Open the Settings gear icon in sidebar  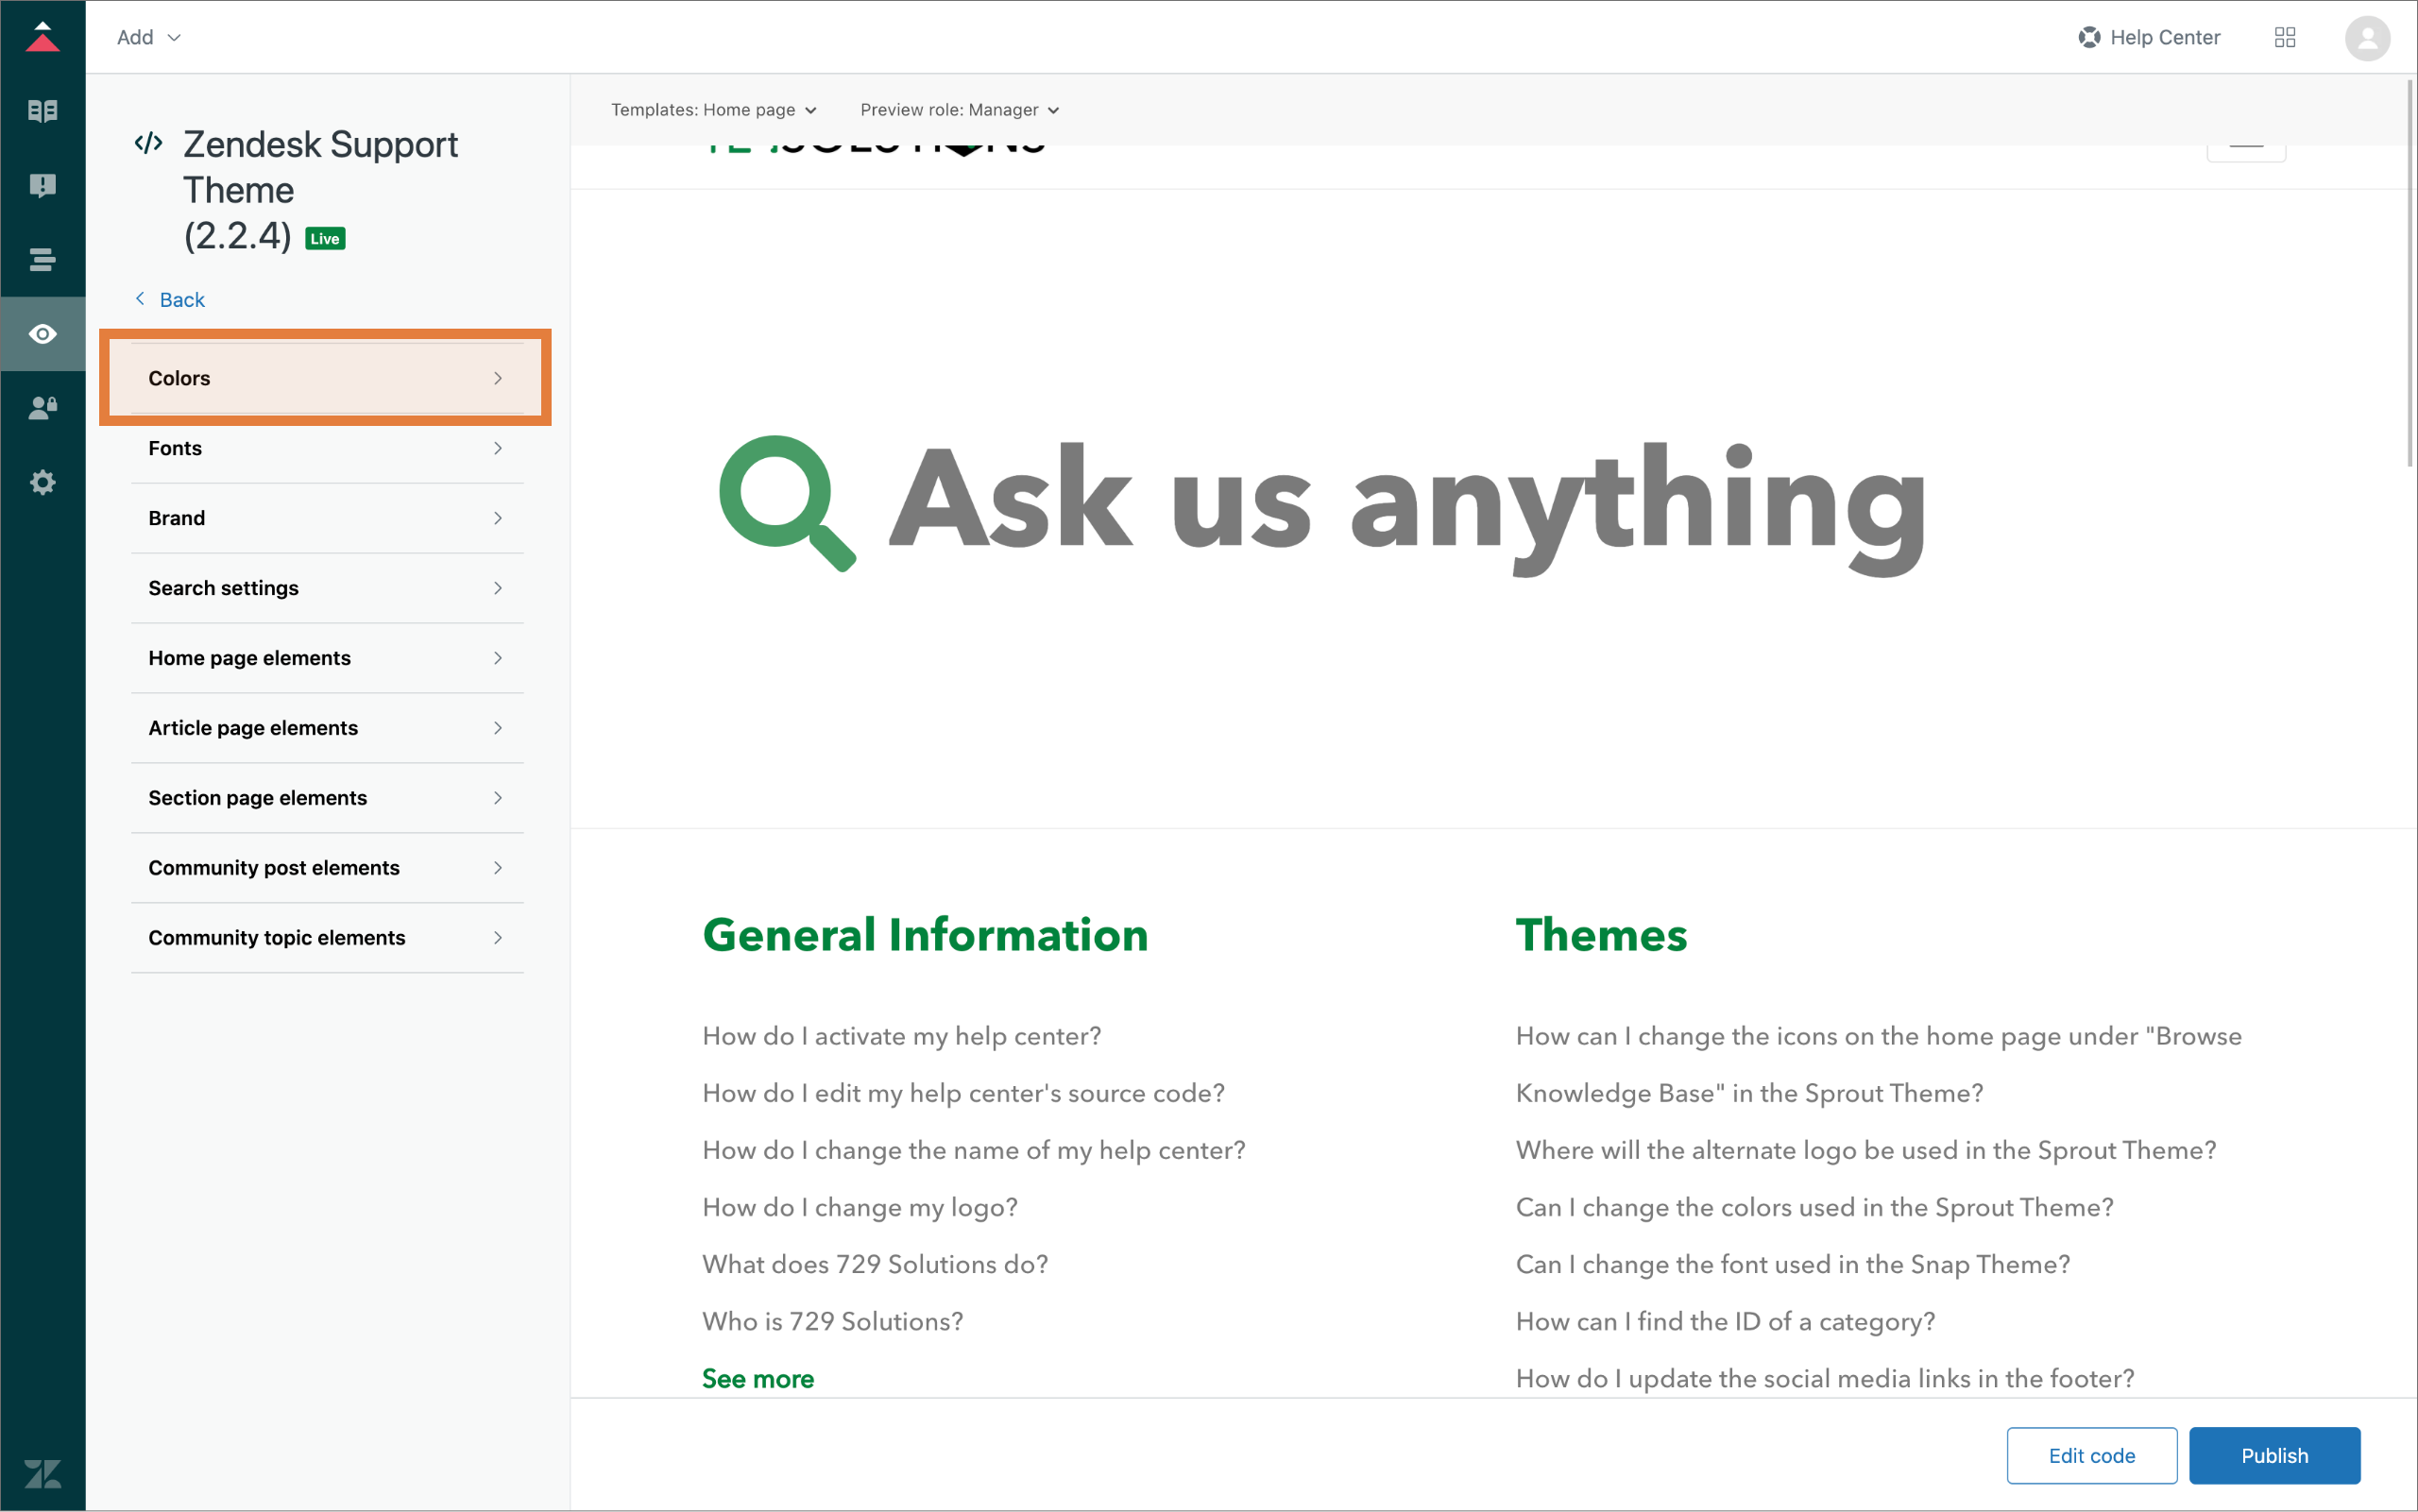(x=42, y=483)
